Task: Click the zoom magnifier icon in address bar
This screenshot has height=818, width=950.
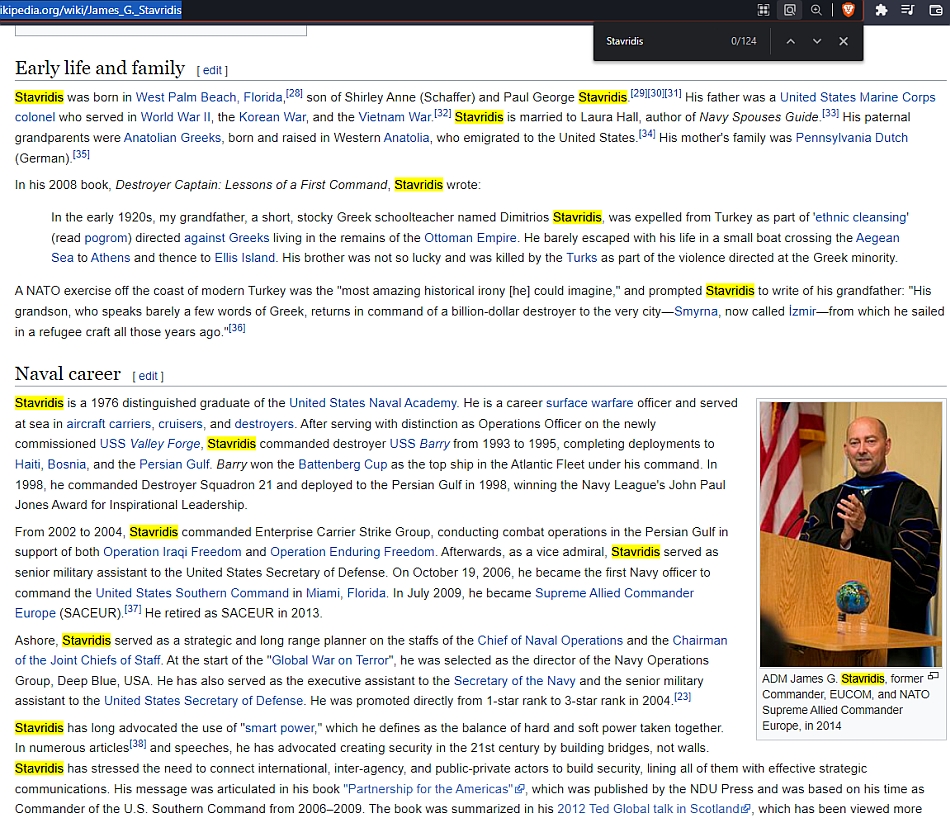Action: (816, 10)
